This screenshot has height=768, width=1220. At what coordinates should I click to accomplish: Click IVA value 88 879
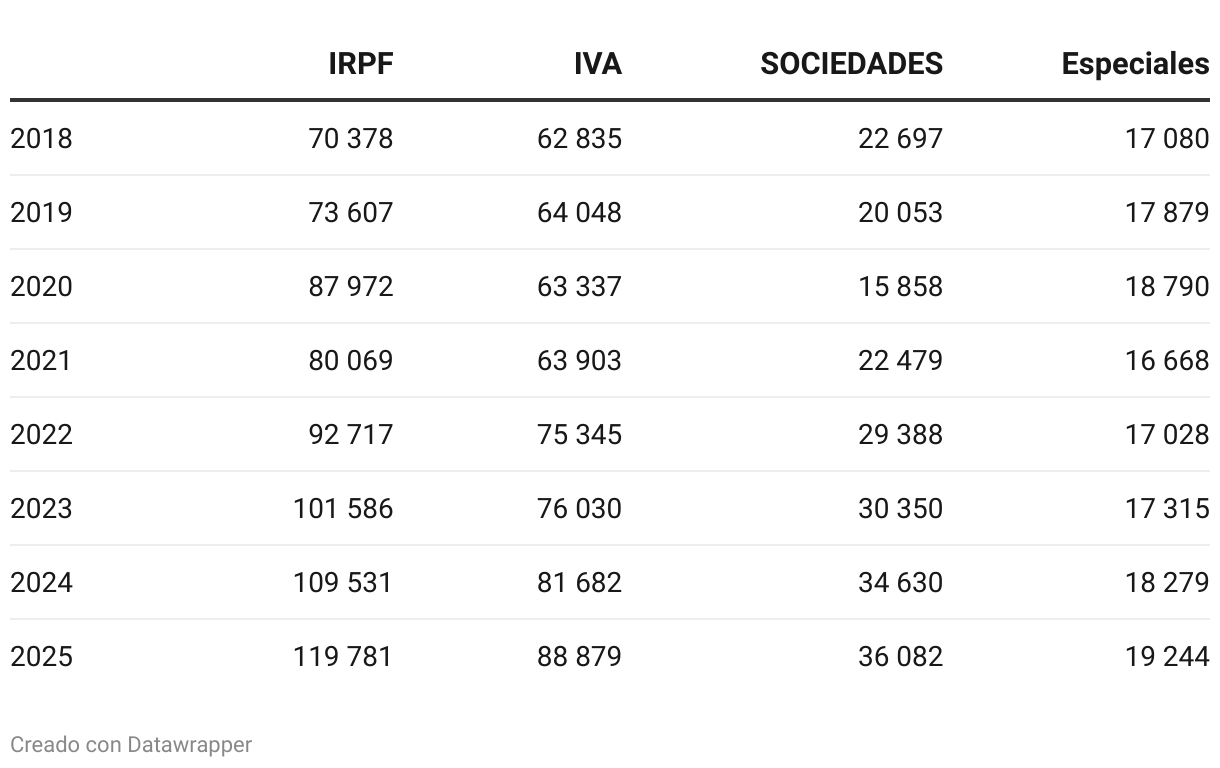coord(579,656)
